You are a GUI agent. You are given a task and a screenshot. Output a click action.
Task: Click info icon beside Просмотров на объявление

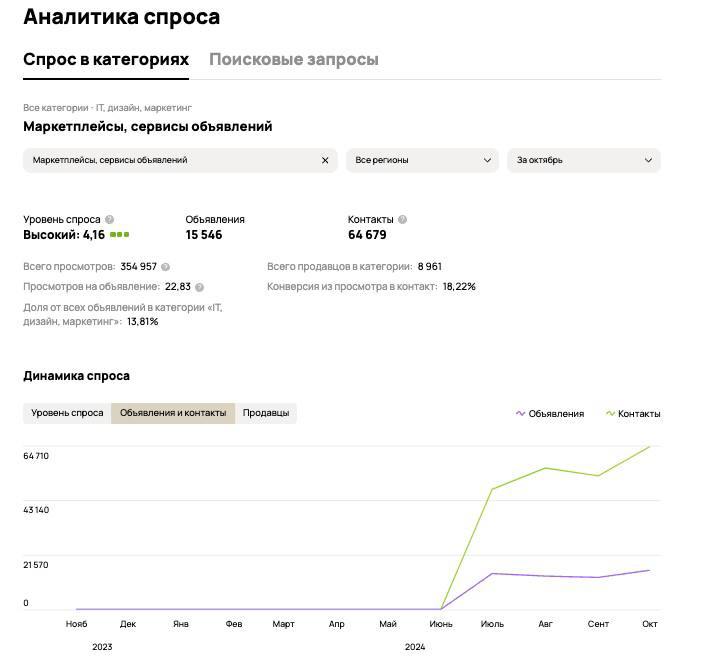pos(200,287)
